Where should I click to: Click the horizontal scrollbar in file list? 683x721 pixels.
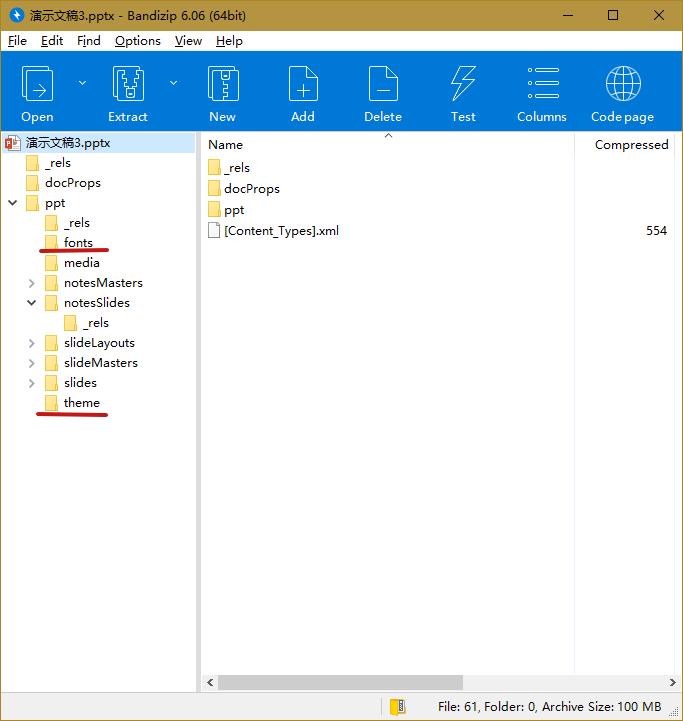[x=340, y=683]
